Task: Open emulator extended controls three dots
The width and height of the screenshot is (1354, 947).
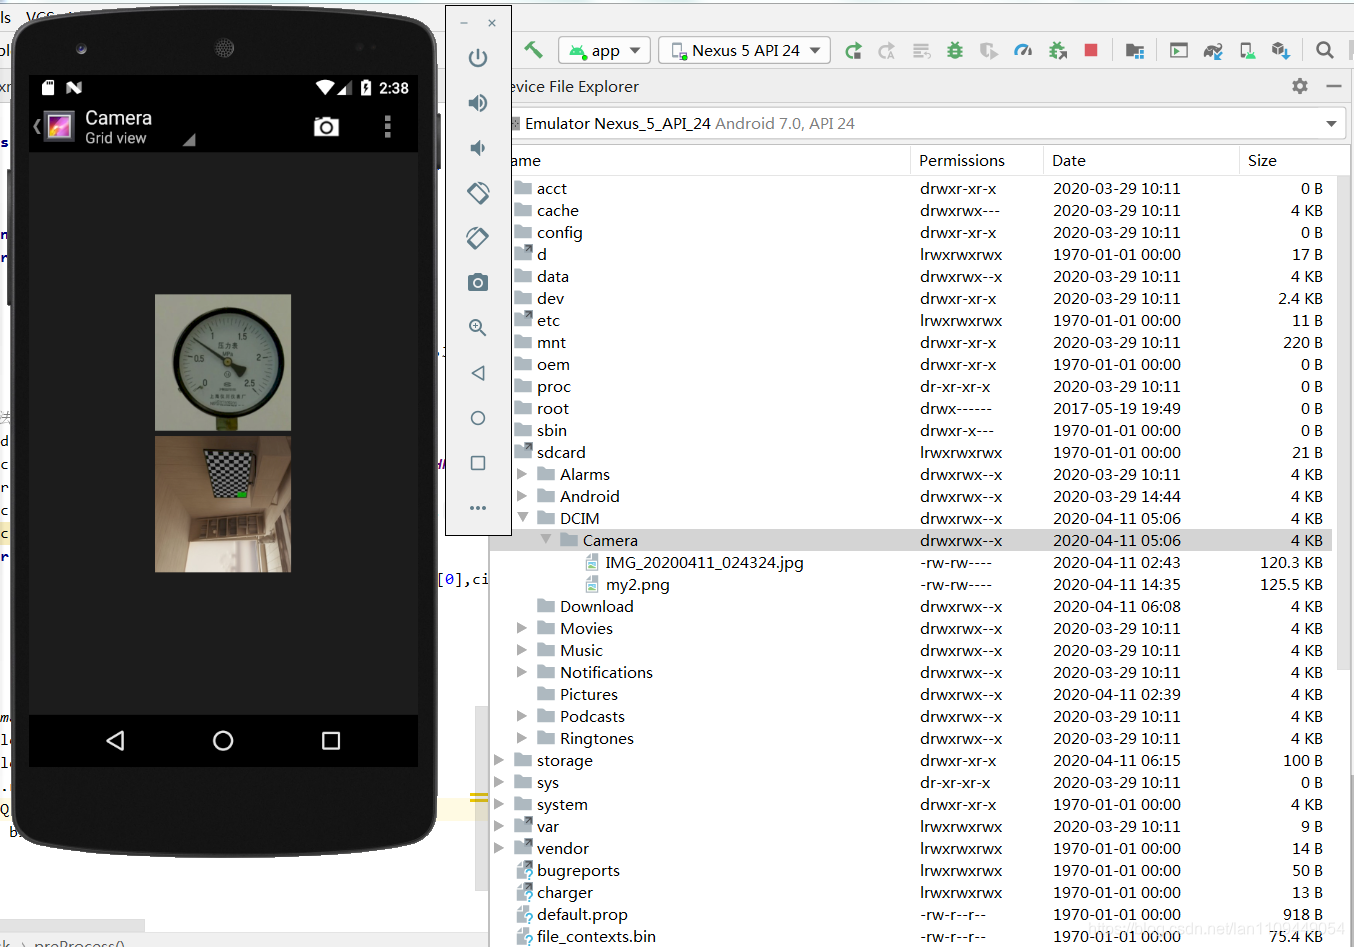Action: coord(478,508)
